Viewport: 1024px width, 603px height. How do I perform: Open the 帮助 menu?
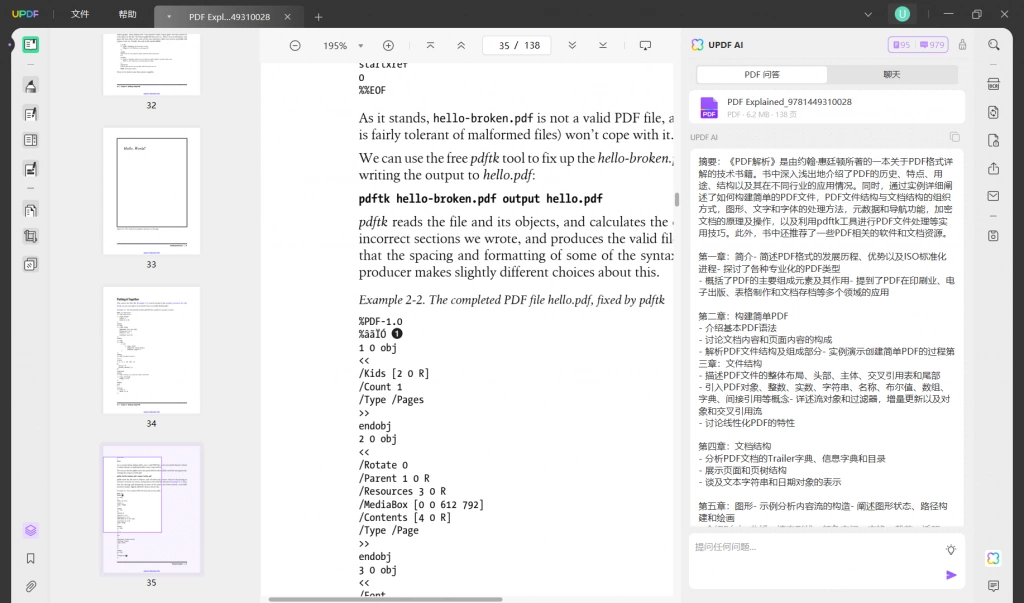pos(127,14)
